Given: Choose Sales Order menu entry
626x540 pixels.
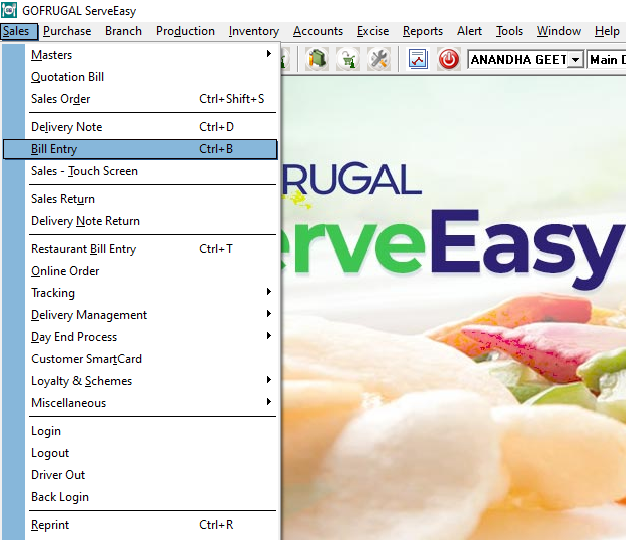Looking at the screenshot, I should click(139, 99).
